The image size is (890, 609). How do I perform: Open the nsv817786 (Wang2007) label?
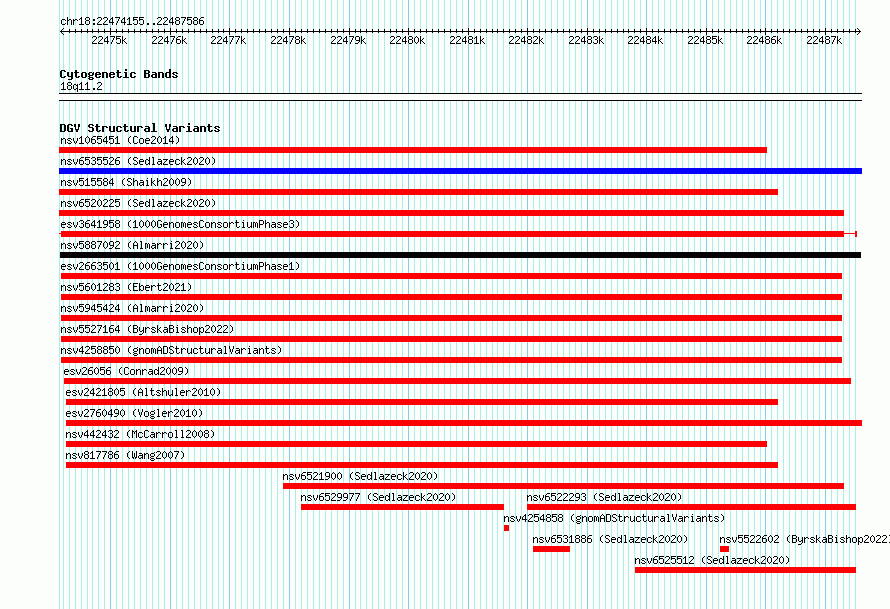click(125, 455)
